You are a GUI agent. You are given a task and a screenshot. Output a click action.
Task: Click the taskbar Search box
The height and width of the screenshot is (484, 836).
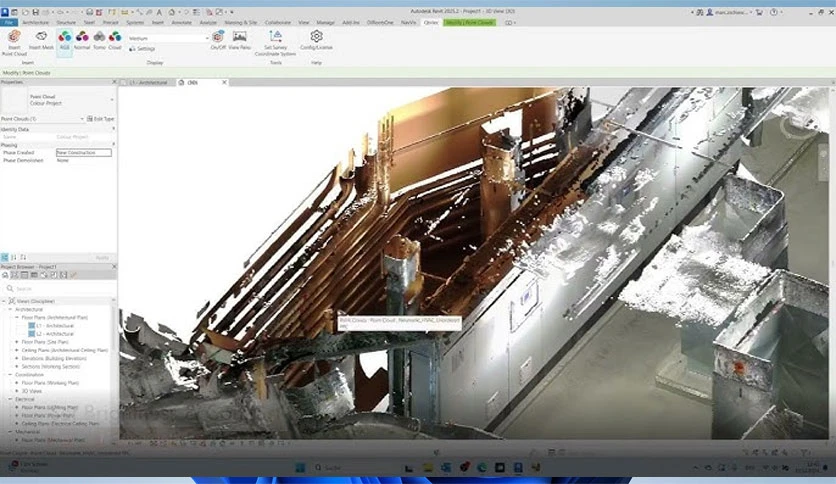click(x=352, y=467)
